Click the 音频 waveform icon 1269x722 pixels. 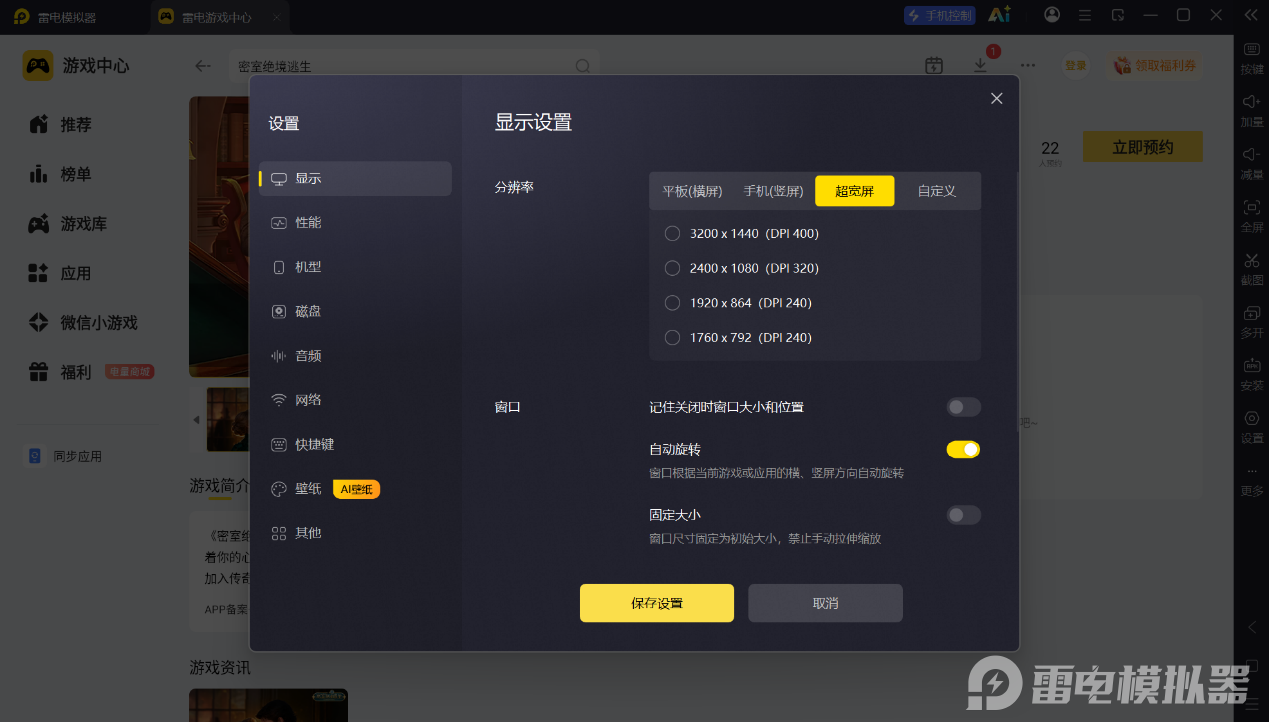point(279,356)
